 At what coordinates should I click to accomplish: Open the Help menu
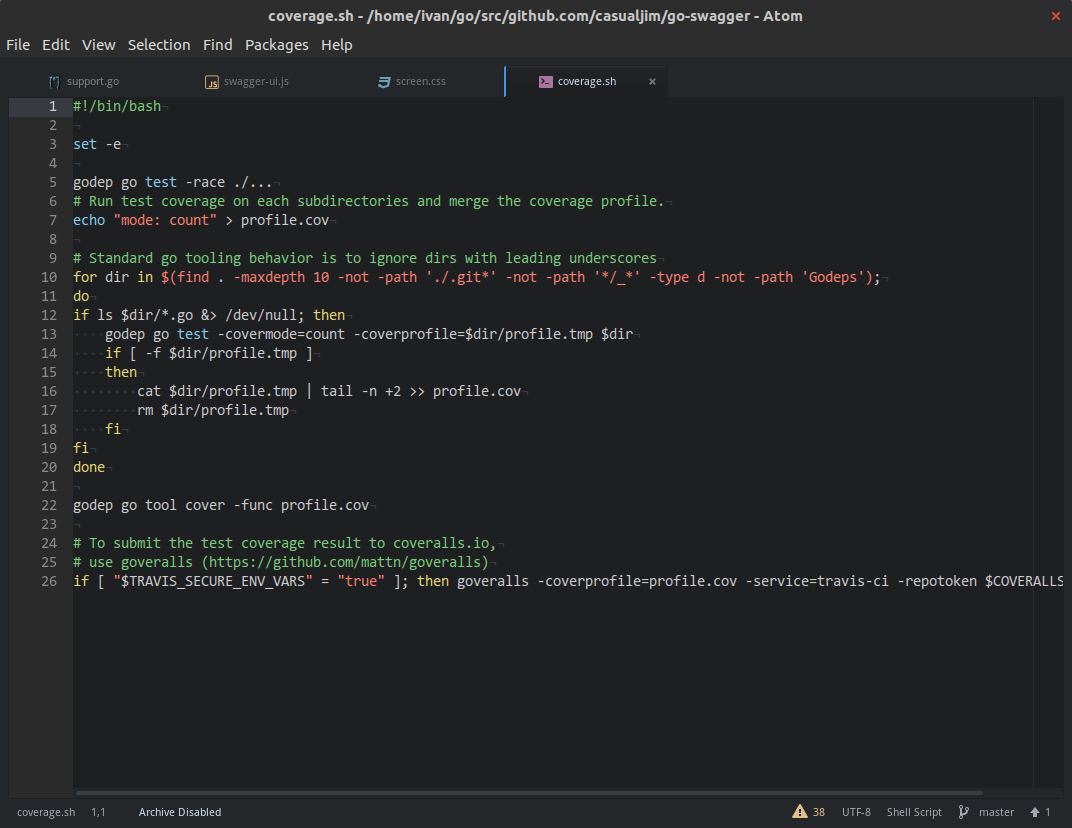pyautogui.click(x=336, y=45)
